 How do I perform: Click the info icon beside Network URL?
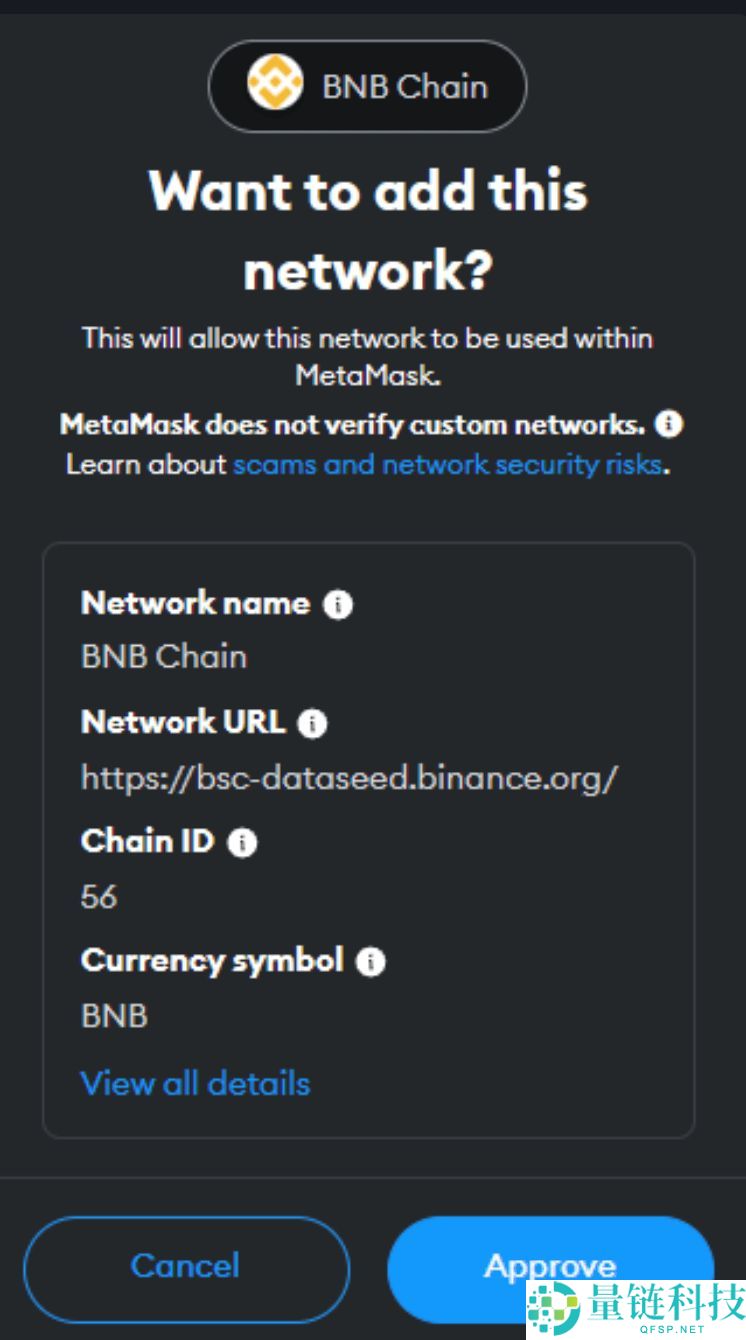[x=313, y=725]
